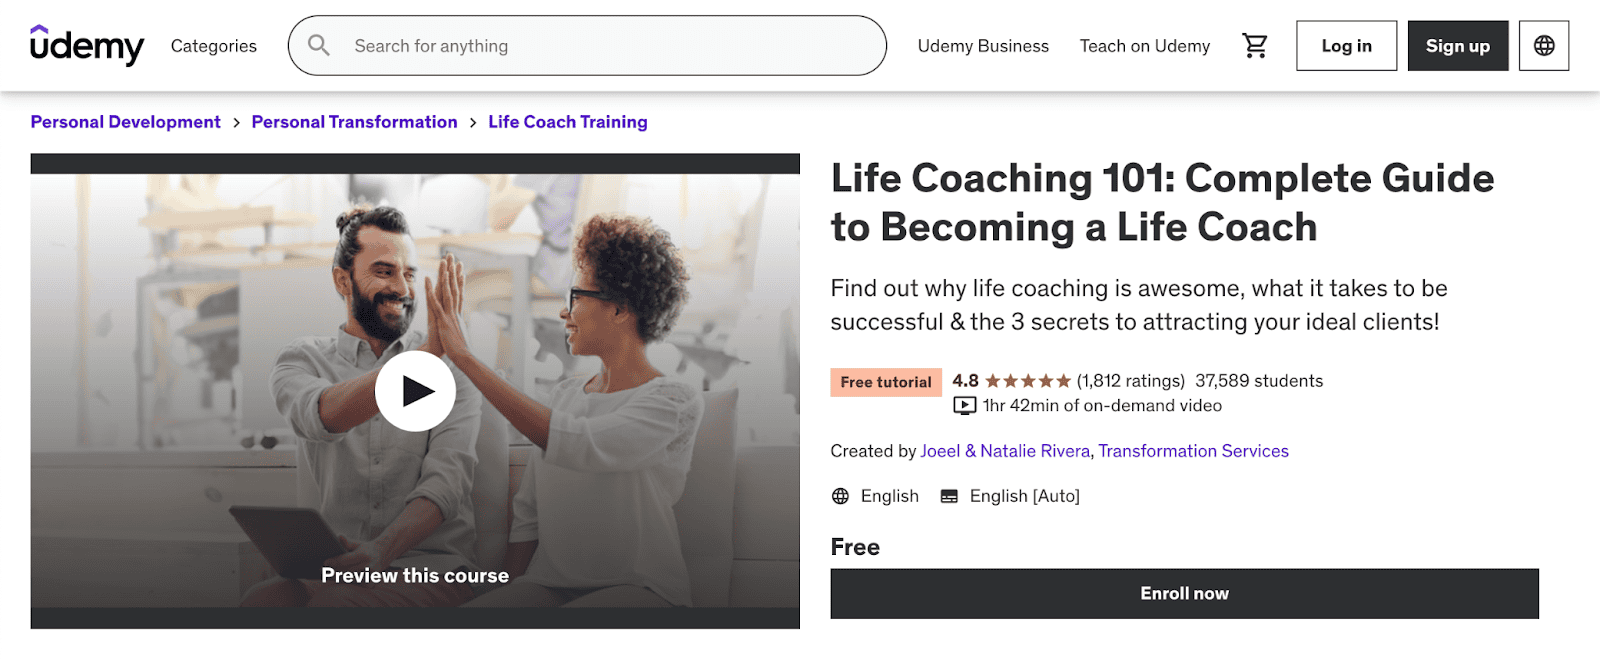Click the search magnifying glass icon
The width and height of the screenshot is (1600, 659).
click(x=318, y=45)
